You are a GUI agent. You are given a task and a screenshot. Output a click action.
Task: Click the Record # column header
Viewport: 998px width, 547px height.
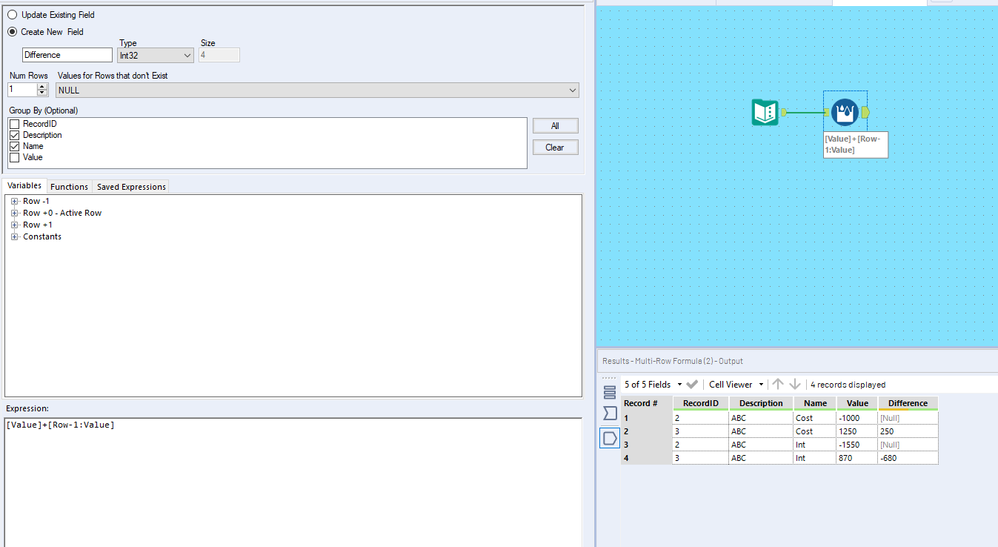tap(647, 403)
